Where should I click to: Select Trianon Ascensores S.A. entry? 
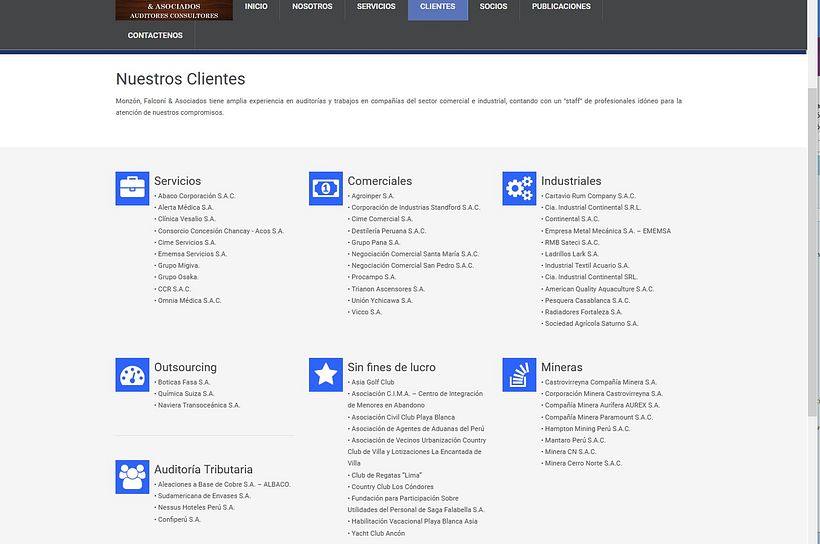tap(388, 289)
